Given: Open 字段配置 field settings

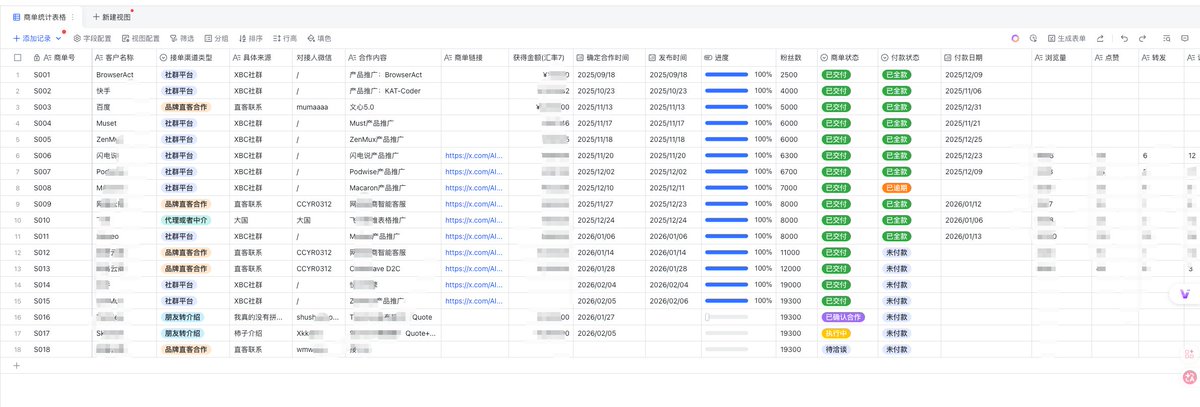Looking at the screenshot, I should 92,37.
